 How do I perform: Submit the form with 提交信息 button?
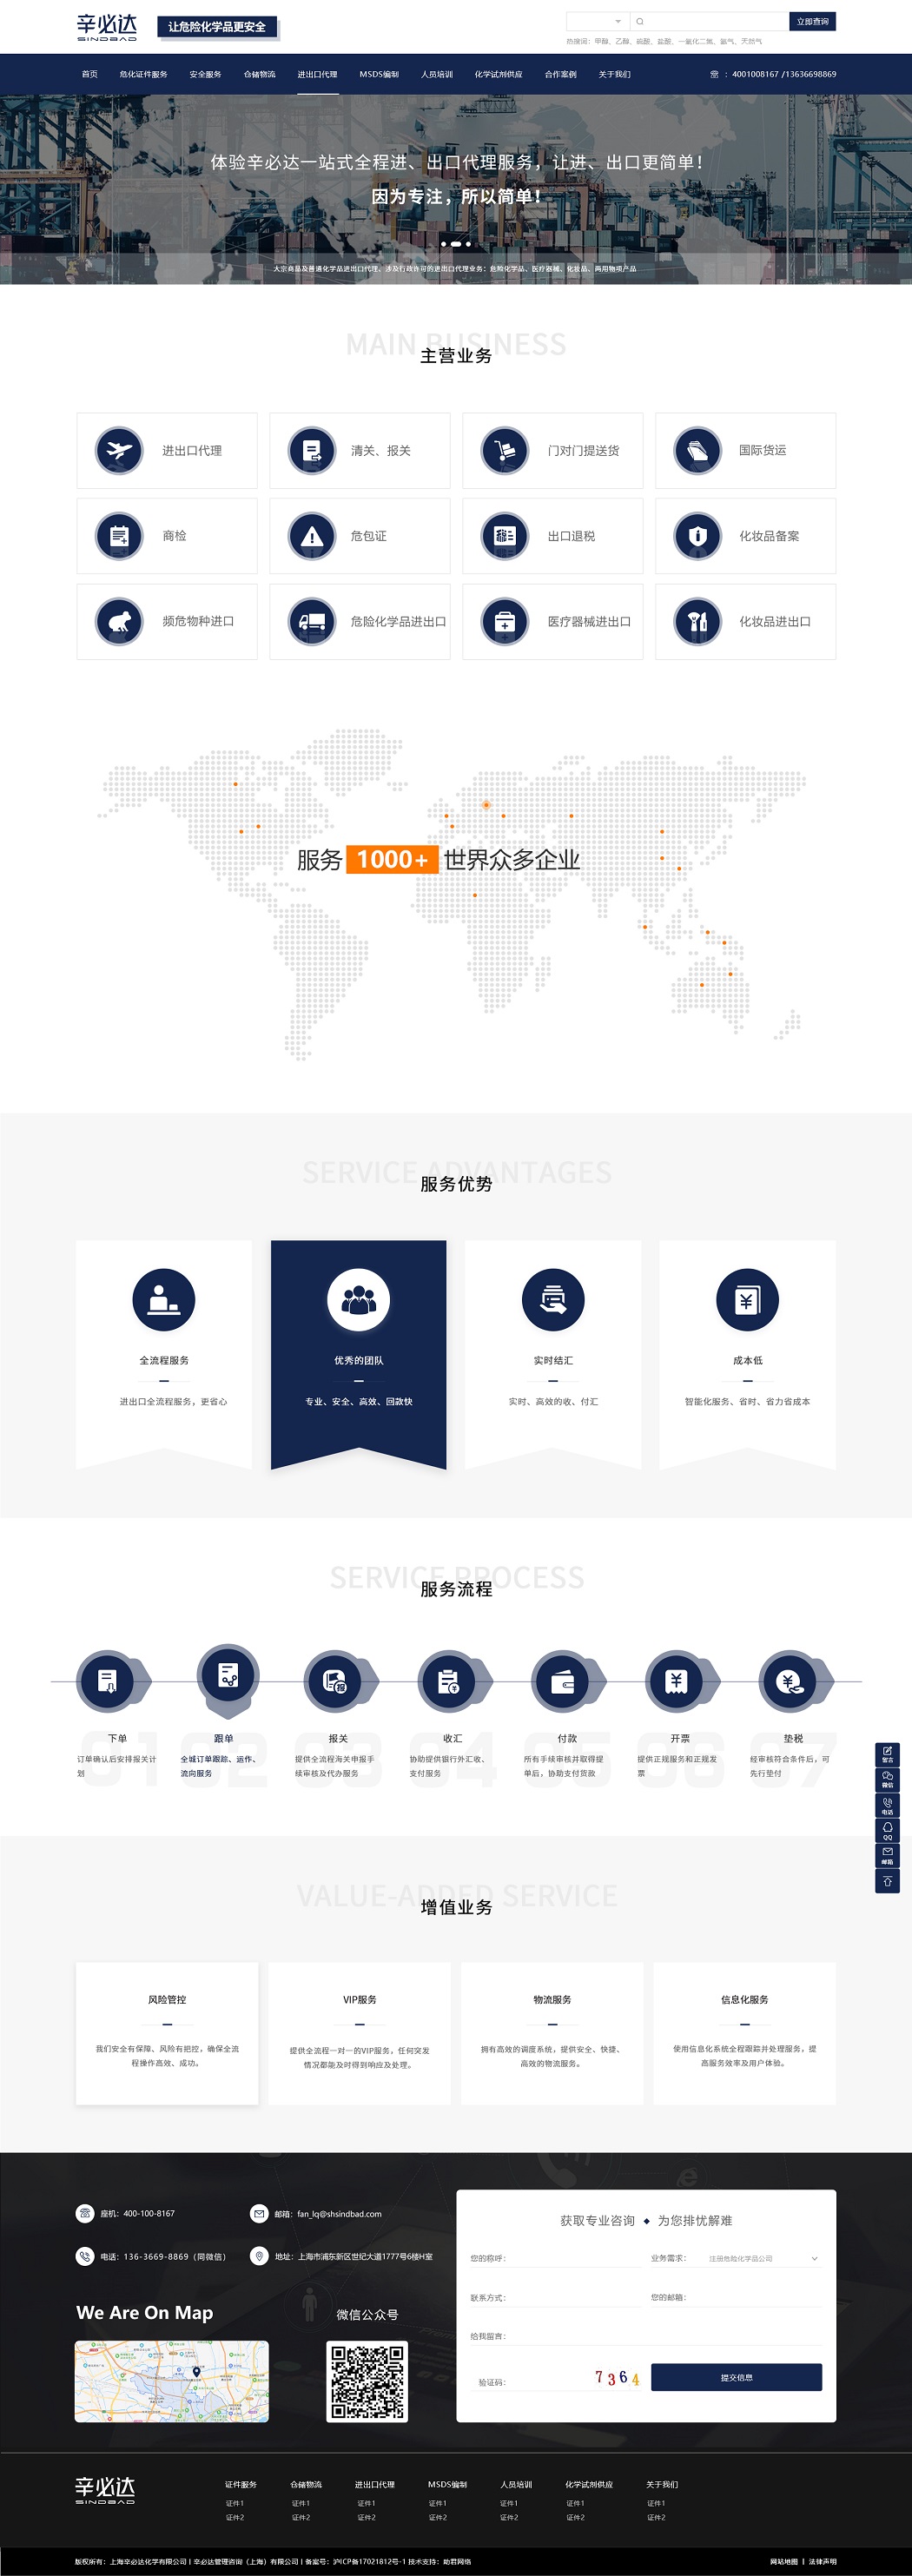point(737,2377)
